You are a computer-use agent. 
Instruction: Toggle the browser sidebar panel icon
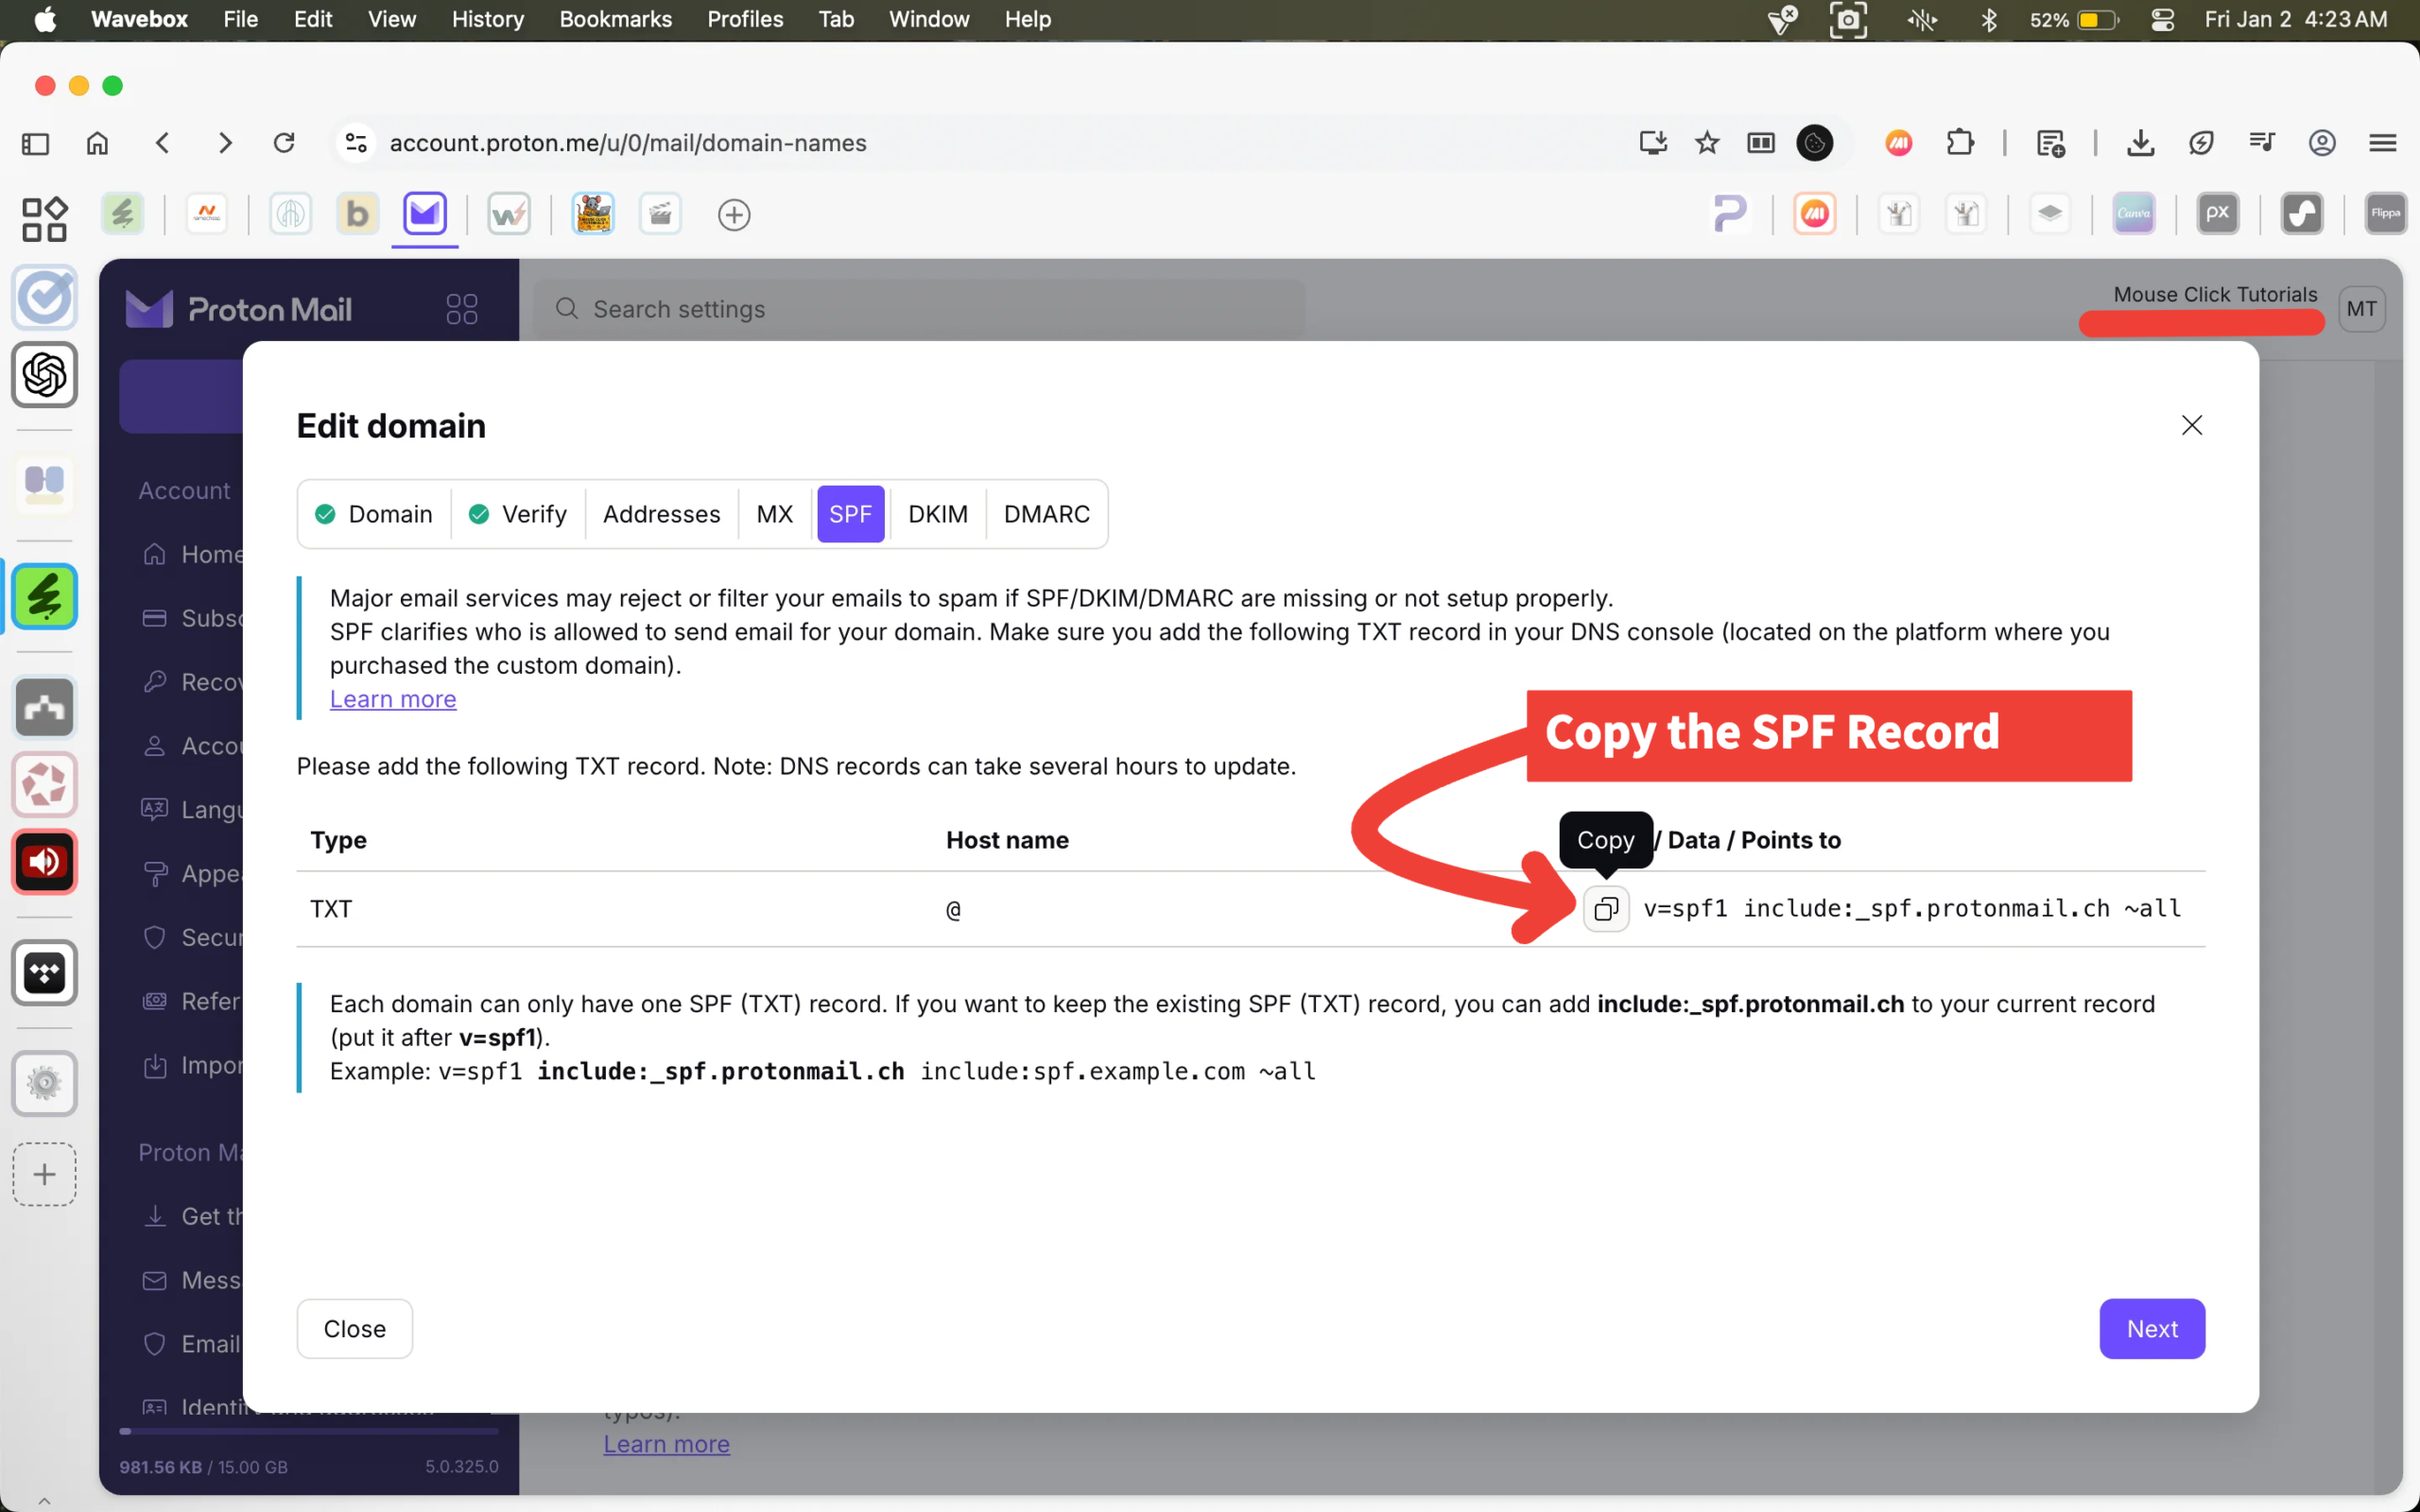click(35, 143)
